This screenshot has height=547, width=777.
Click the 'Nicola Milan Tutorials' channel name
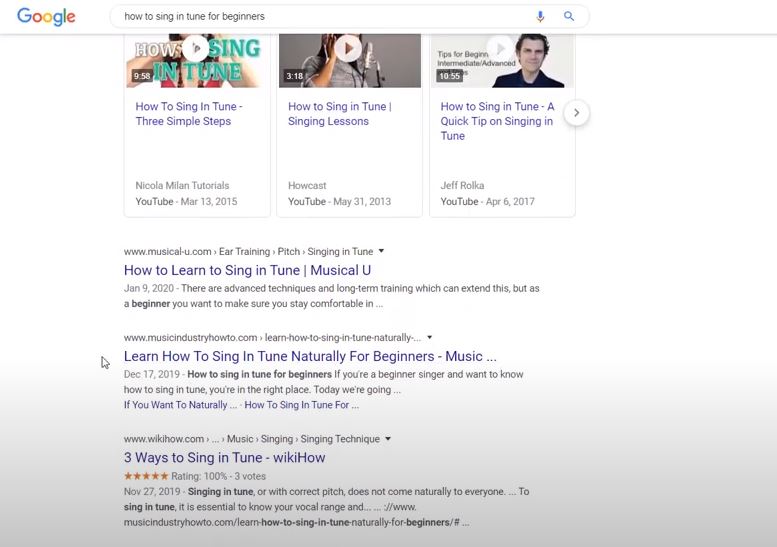point(182,185)
